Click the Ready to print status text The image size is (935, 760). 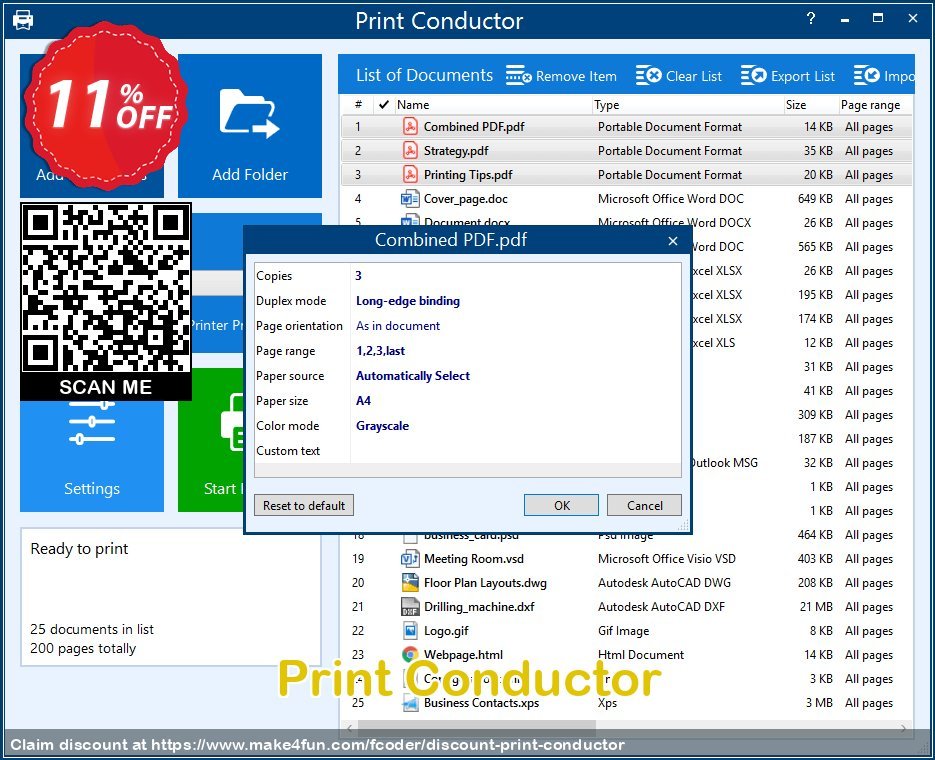[x=79, y=548]
